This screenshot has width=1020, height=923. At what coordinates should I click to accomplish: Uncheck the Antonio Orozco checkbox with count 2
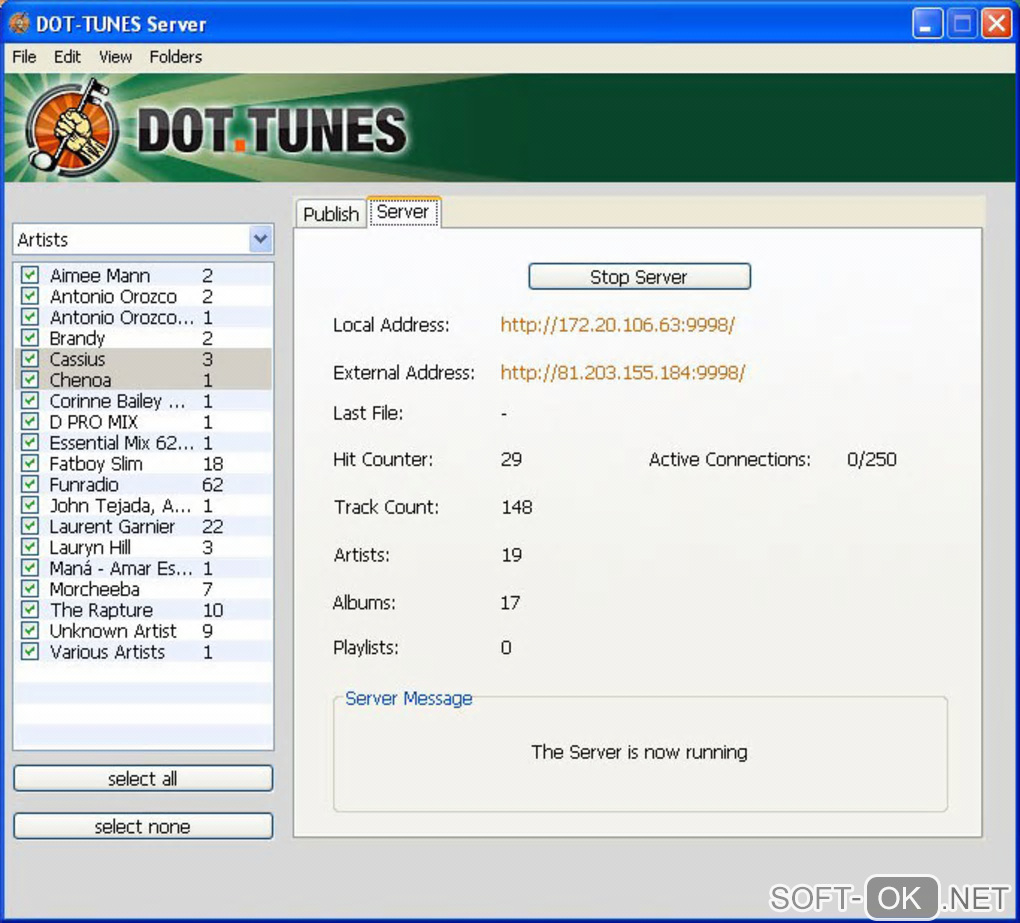click(29, 296)
